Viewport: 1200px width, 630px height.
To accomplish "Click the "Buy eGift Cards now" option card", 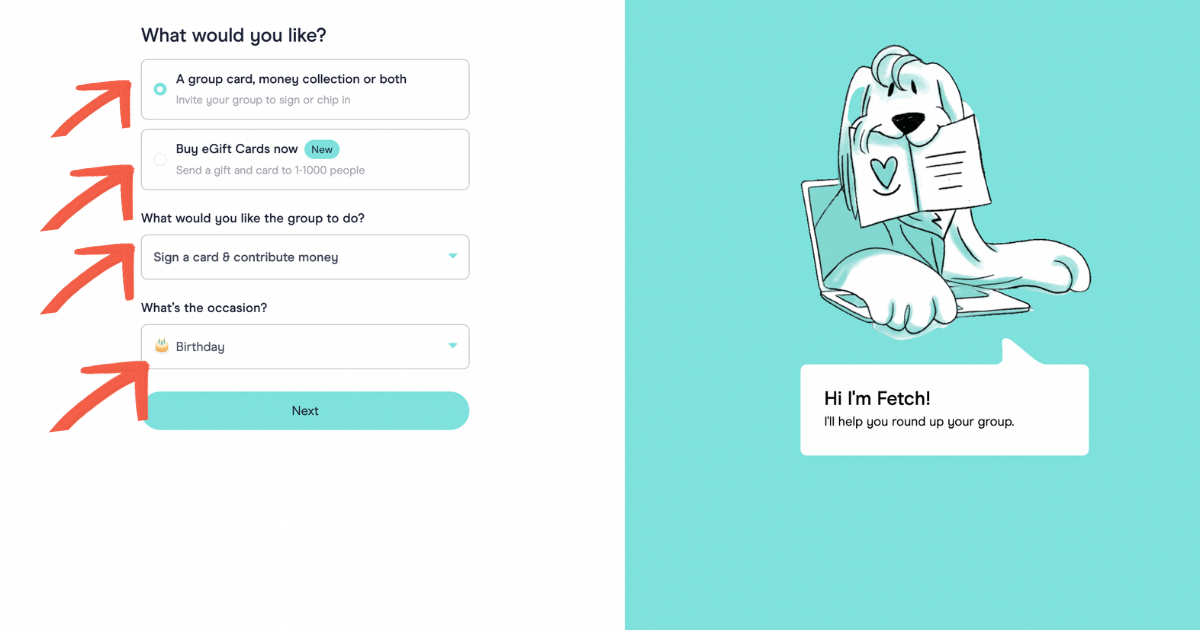I will point(305,159).
